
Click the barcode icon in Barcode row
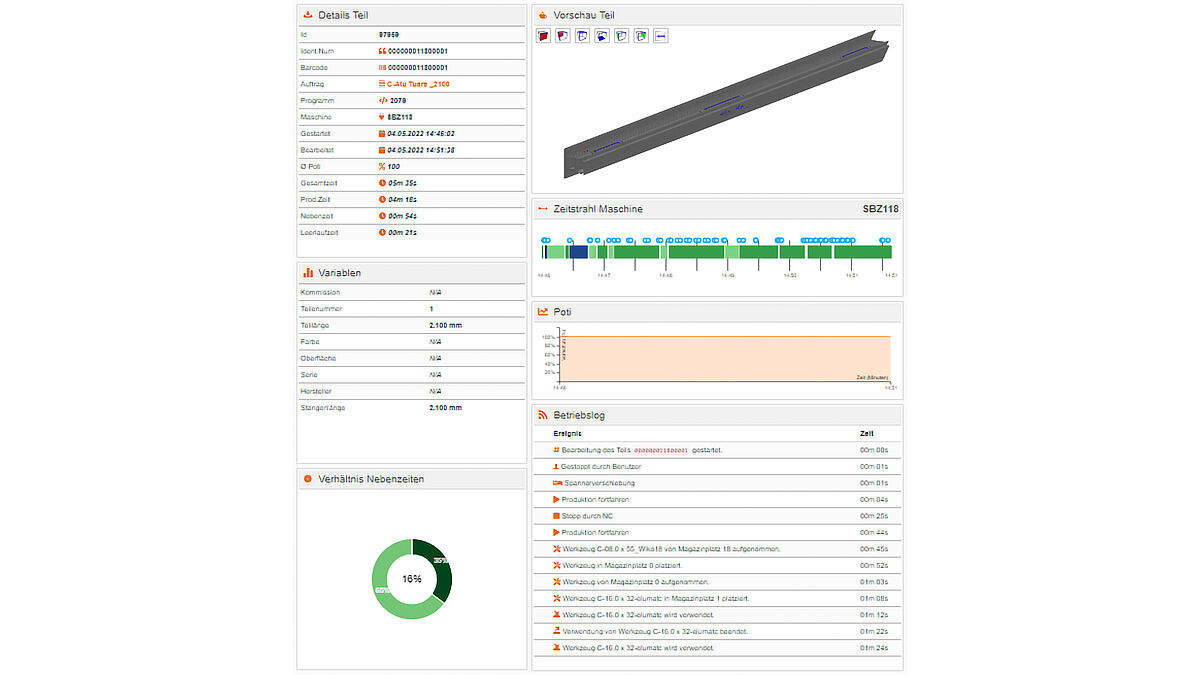pos(382,67)
